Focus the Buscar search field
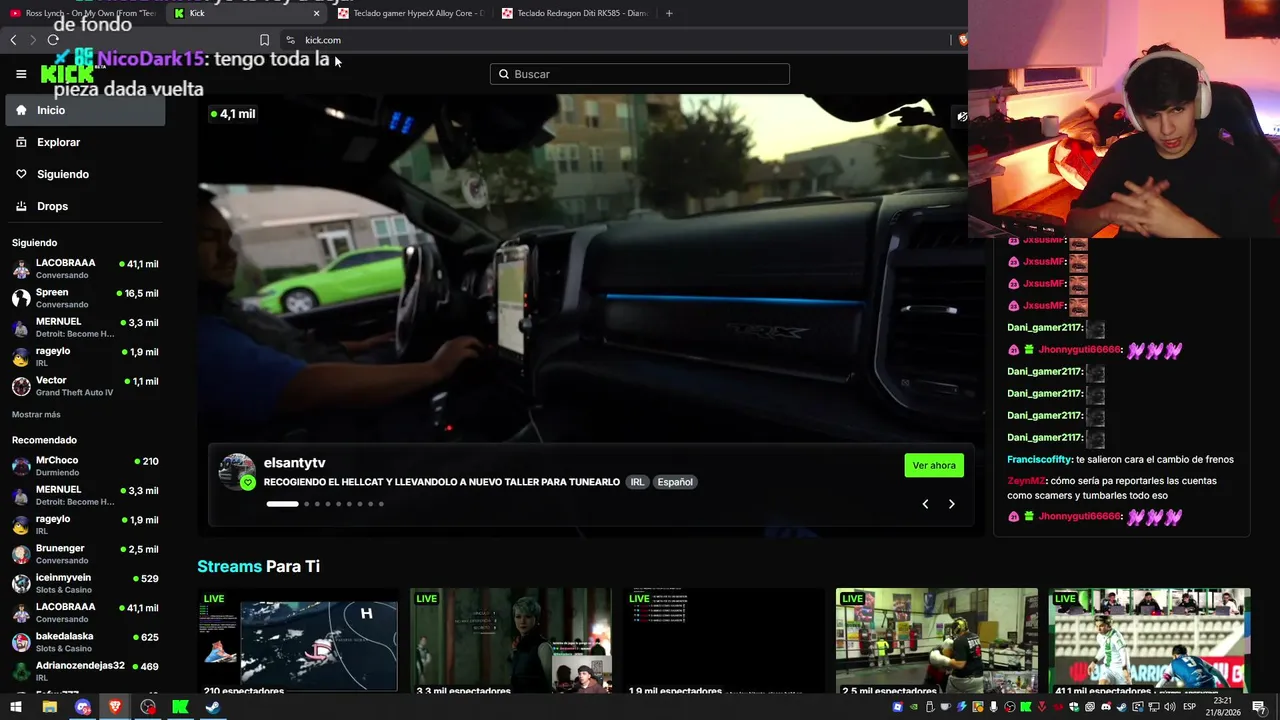Image resolution: width=1280 pixels, height=720 pixels. pos(640,74)
